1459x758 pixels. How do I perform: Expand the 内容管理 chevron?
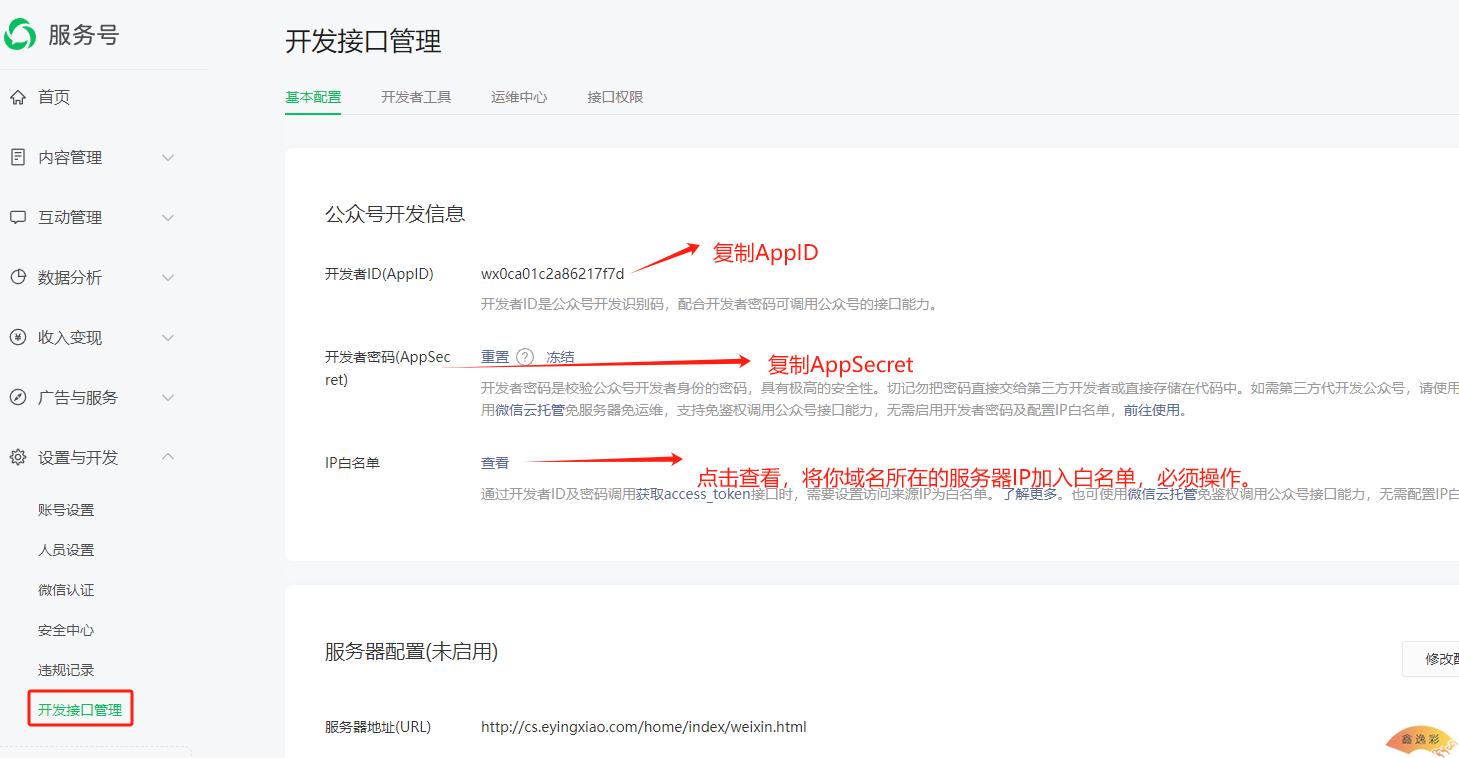[168, 157]
